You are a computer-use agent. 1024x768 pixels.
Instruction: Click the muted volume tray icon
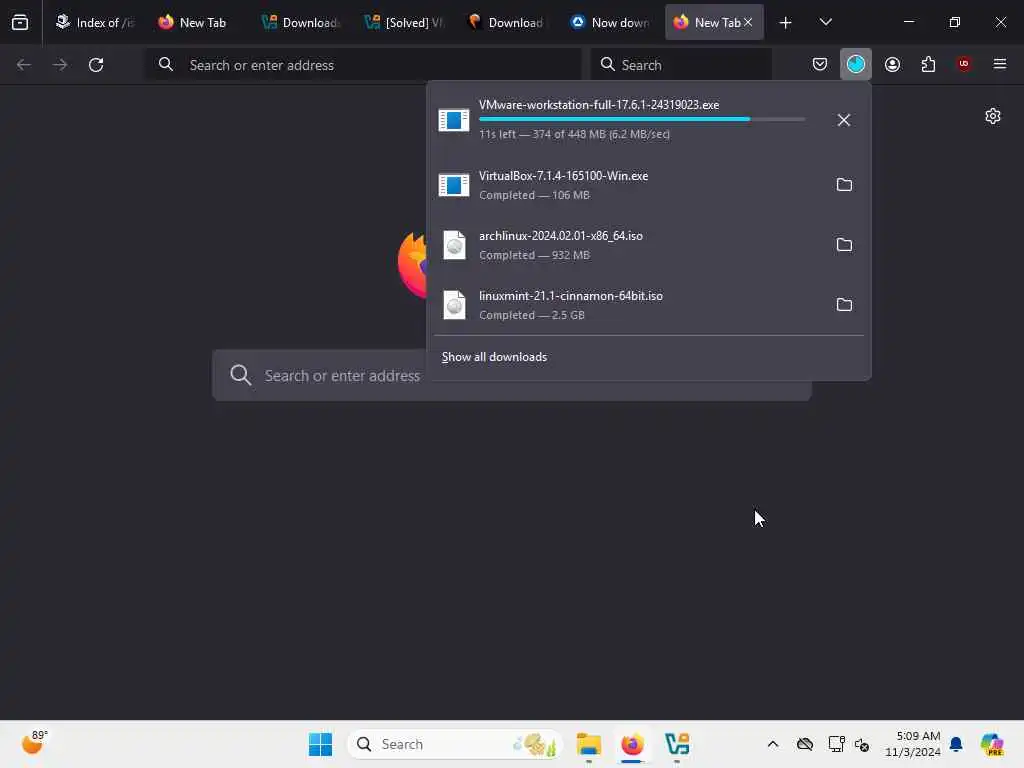(x=862, y=744)
